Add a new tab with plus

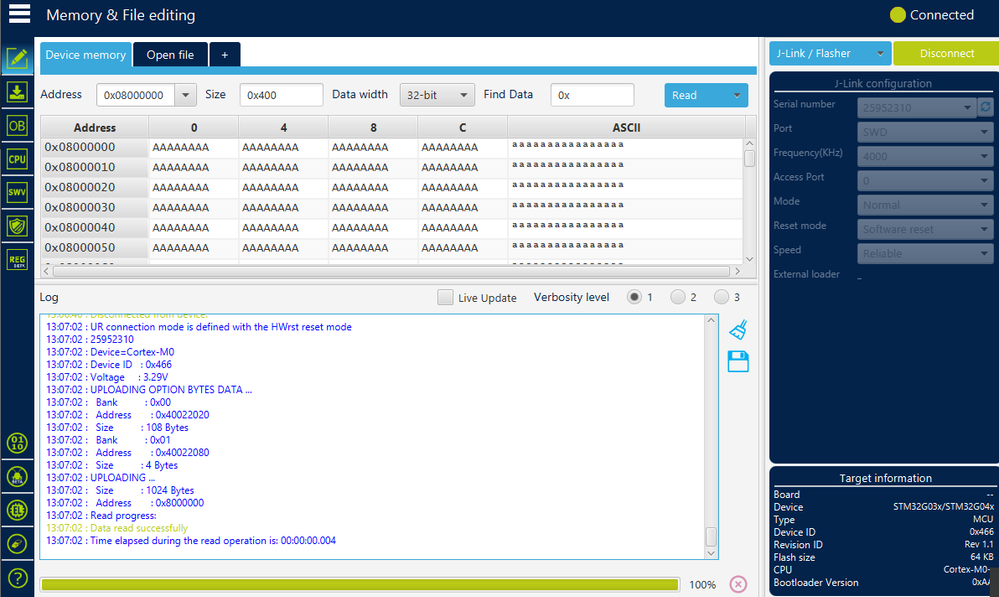tap(224, 55)
